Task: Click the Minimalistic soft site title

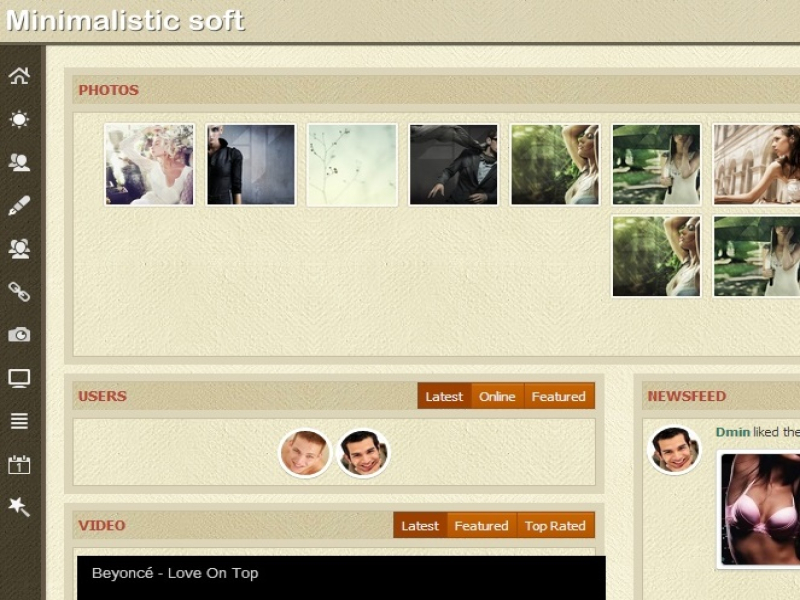Action: 125,21
